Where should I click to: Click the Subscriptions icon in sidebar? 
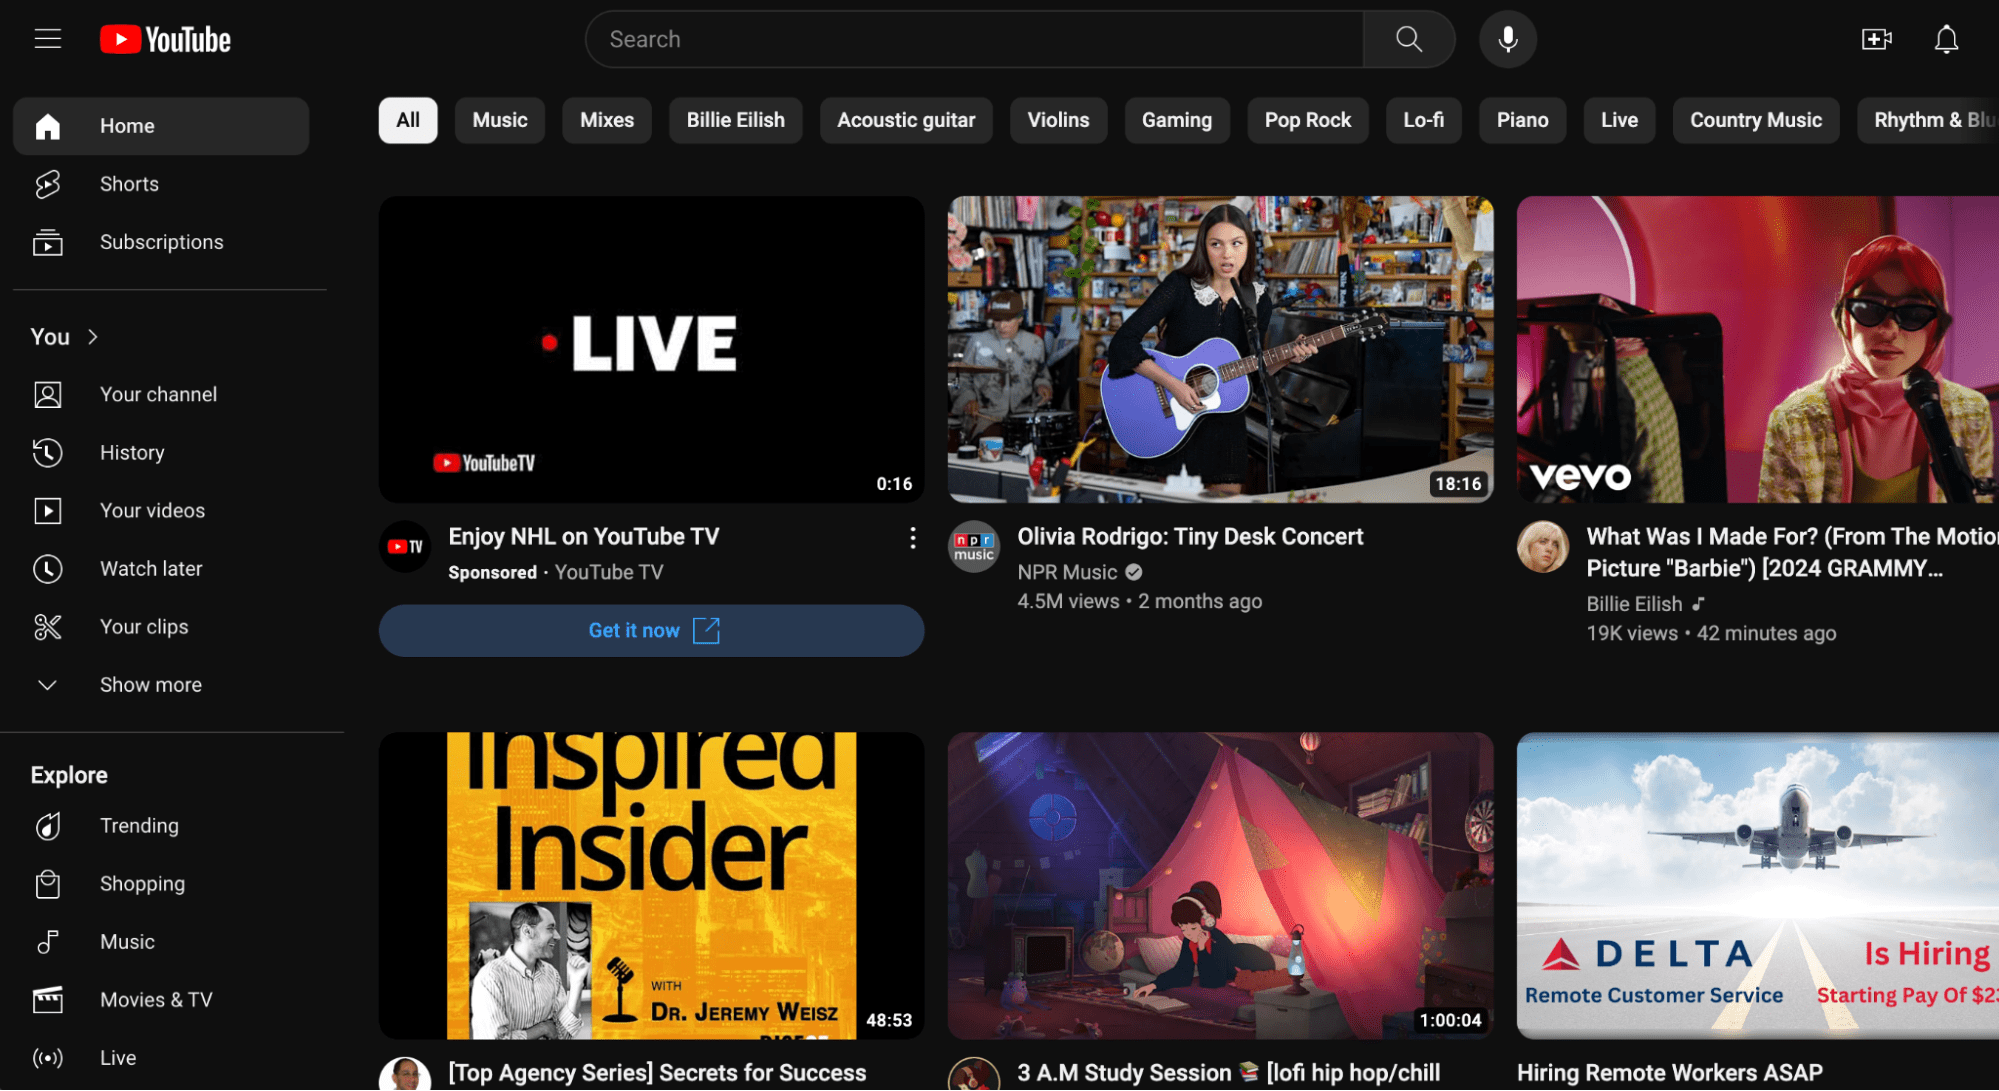[x=48, y=242]
